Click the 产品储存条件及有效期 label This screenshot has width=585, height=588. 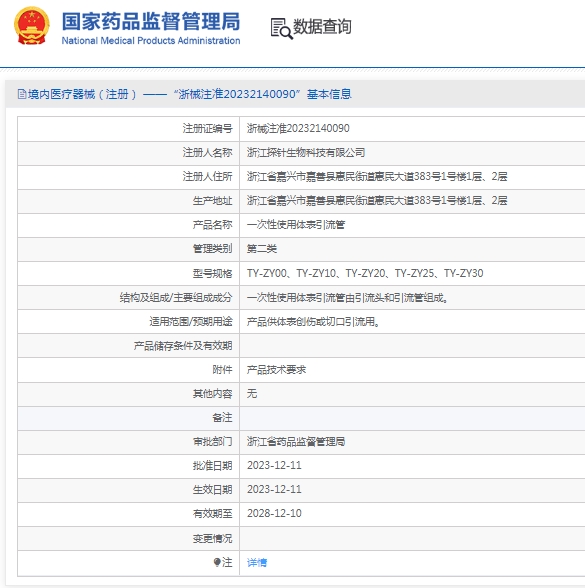(x=183, y=345)
